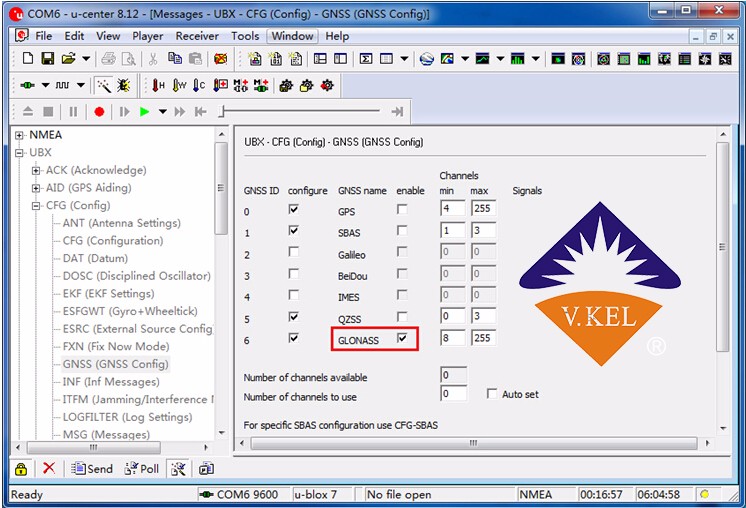Collapse the UBX tree node
Image resolution: width=746 pixels, height=508 pixels.
[20, 153]
